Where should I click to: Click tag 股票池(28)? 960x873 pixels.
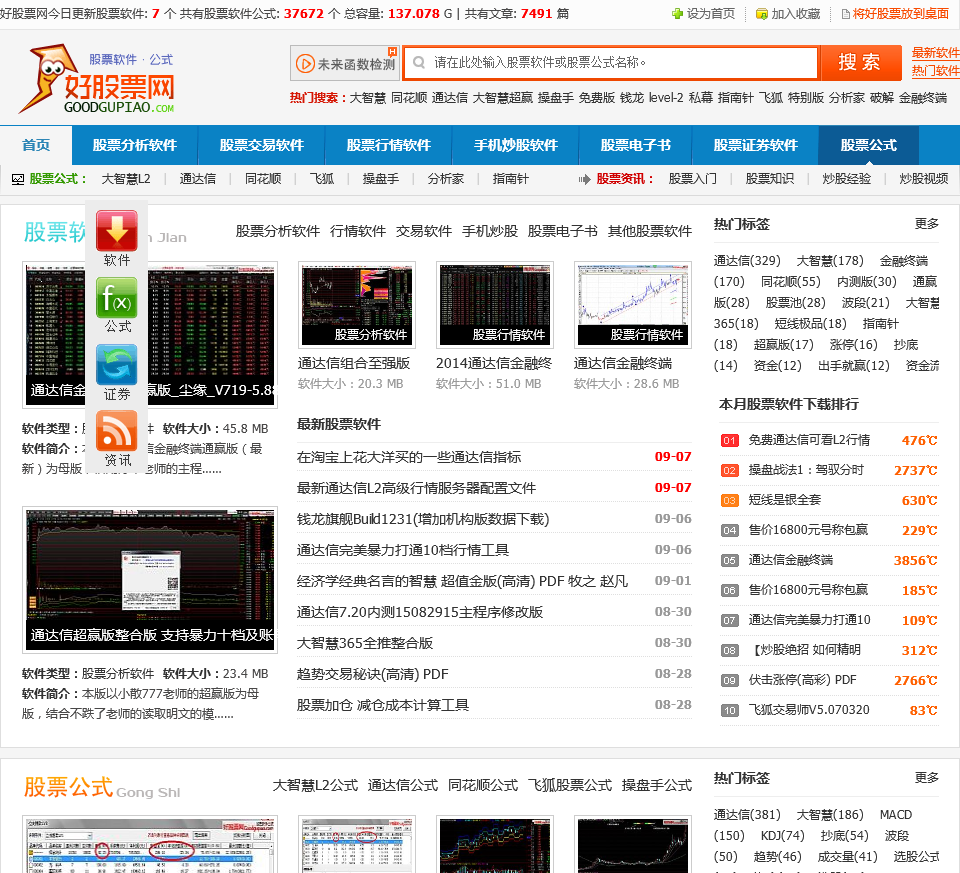[795, 303]
